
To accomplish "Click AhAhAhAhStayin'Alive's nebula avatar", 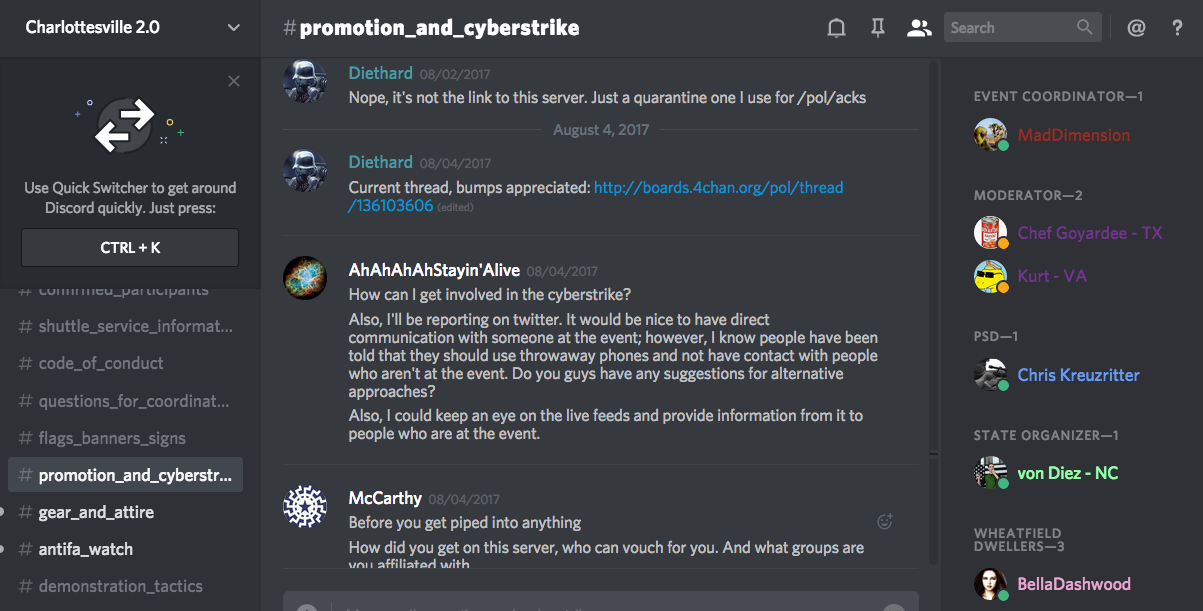I will coord(305,278).
